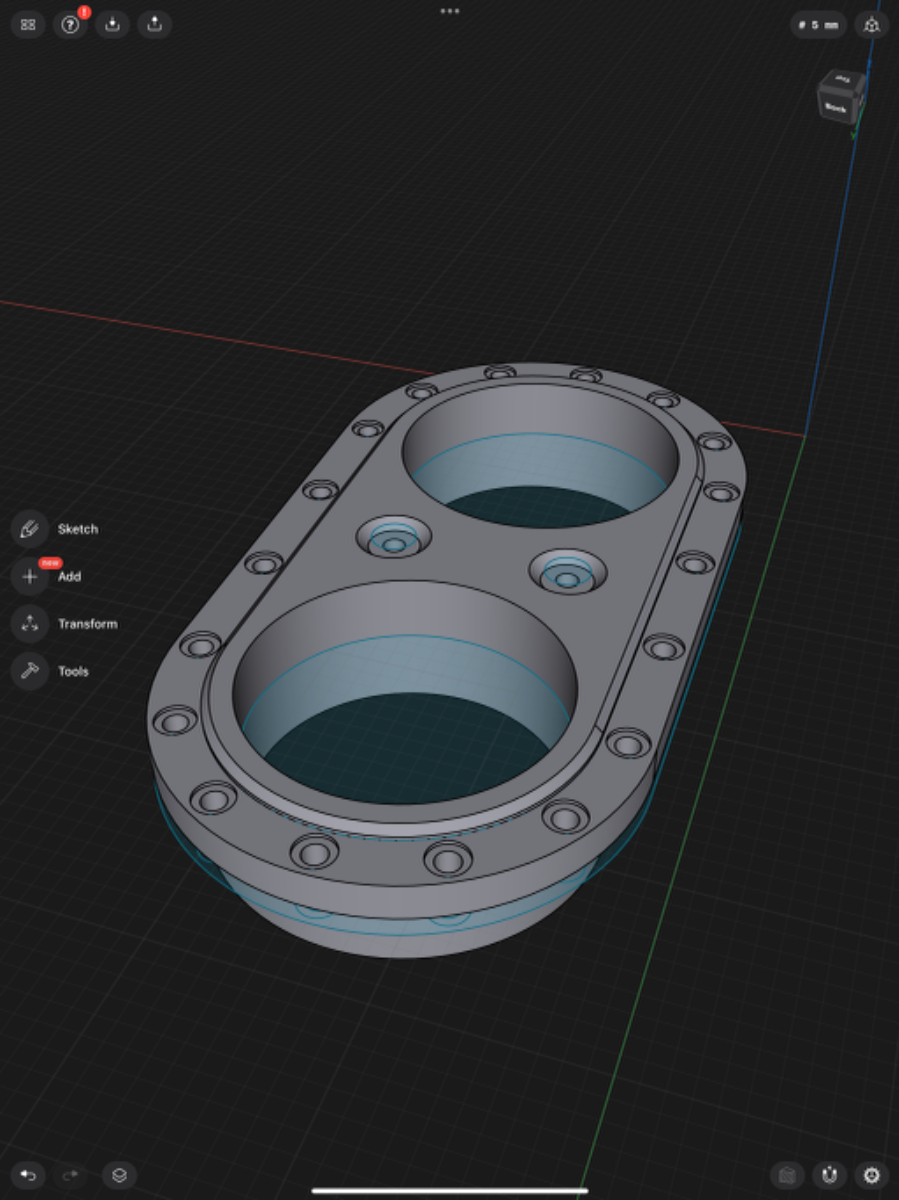Toggle snapping with the magnet icon
The image size is (899, 1200).
[x=829, y=1175]
